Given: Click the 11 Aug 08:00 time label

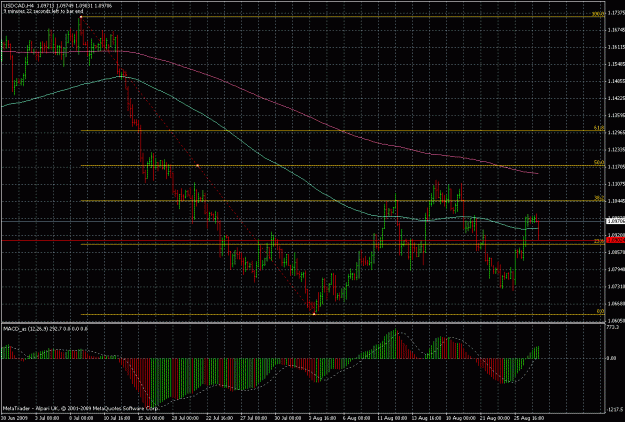Looking at the screenshot, I should pos(392,418).
